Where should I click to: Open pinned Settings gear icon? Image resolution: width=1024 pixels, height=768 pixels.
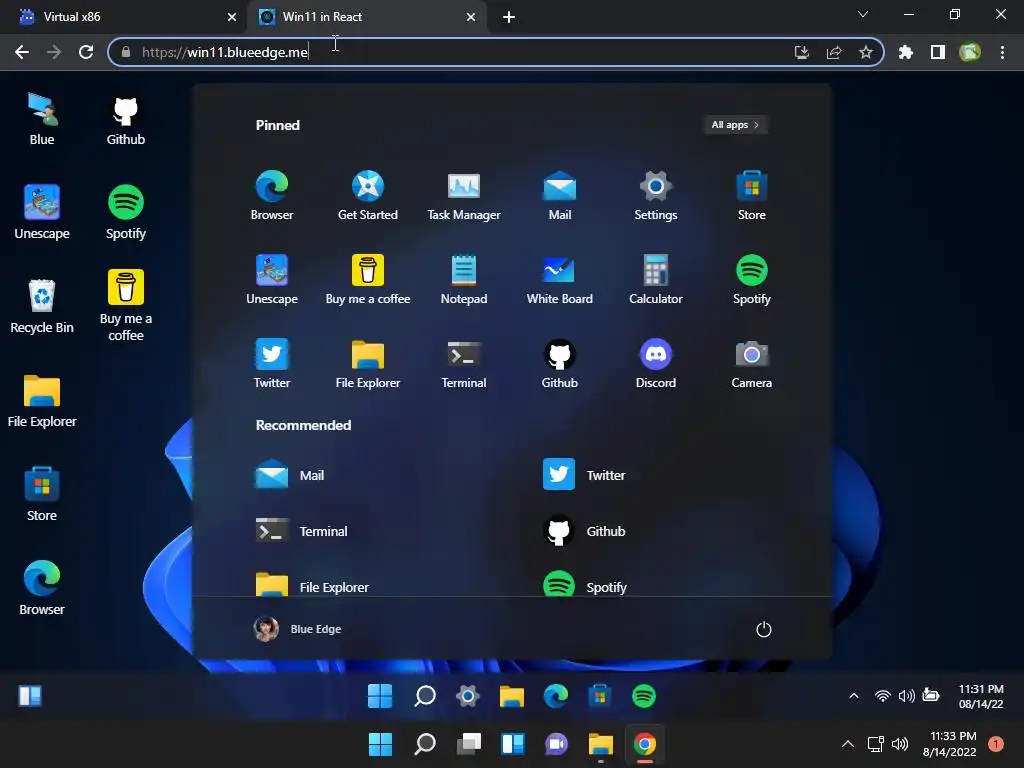656,187
